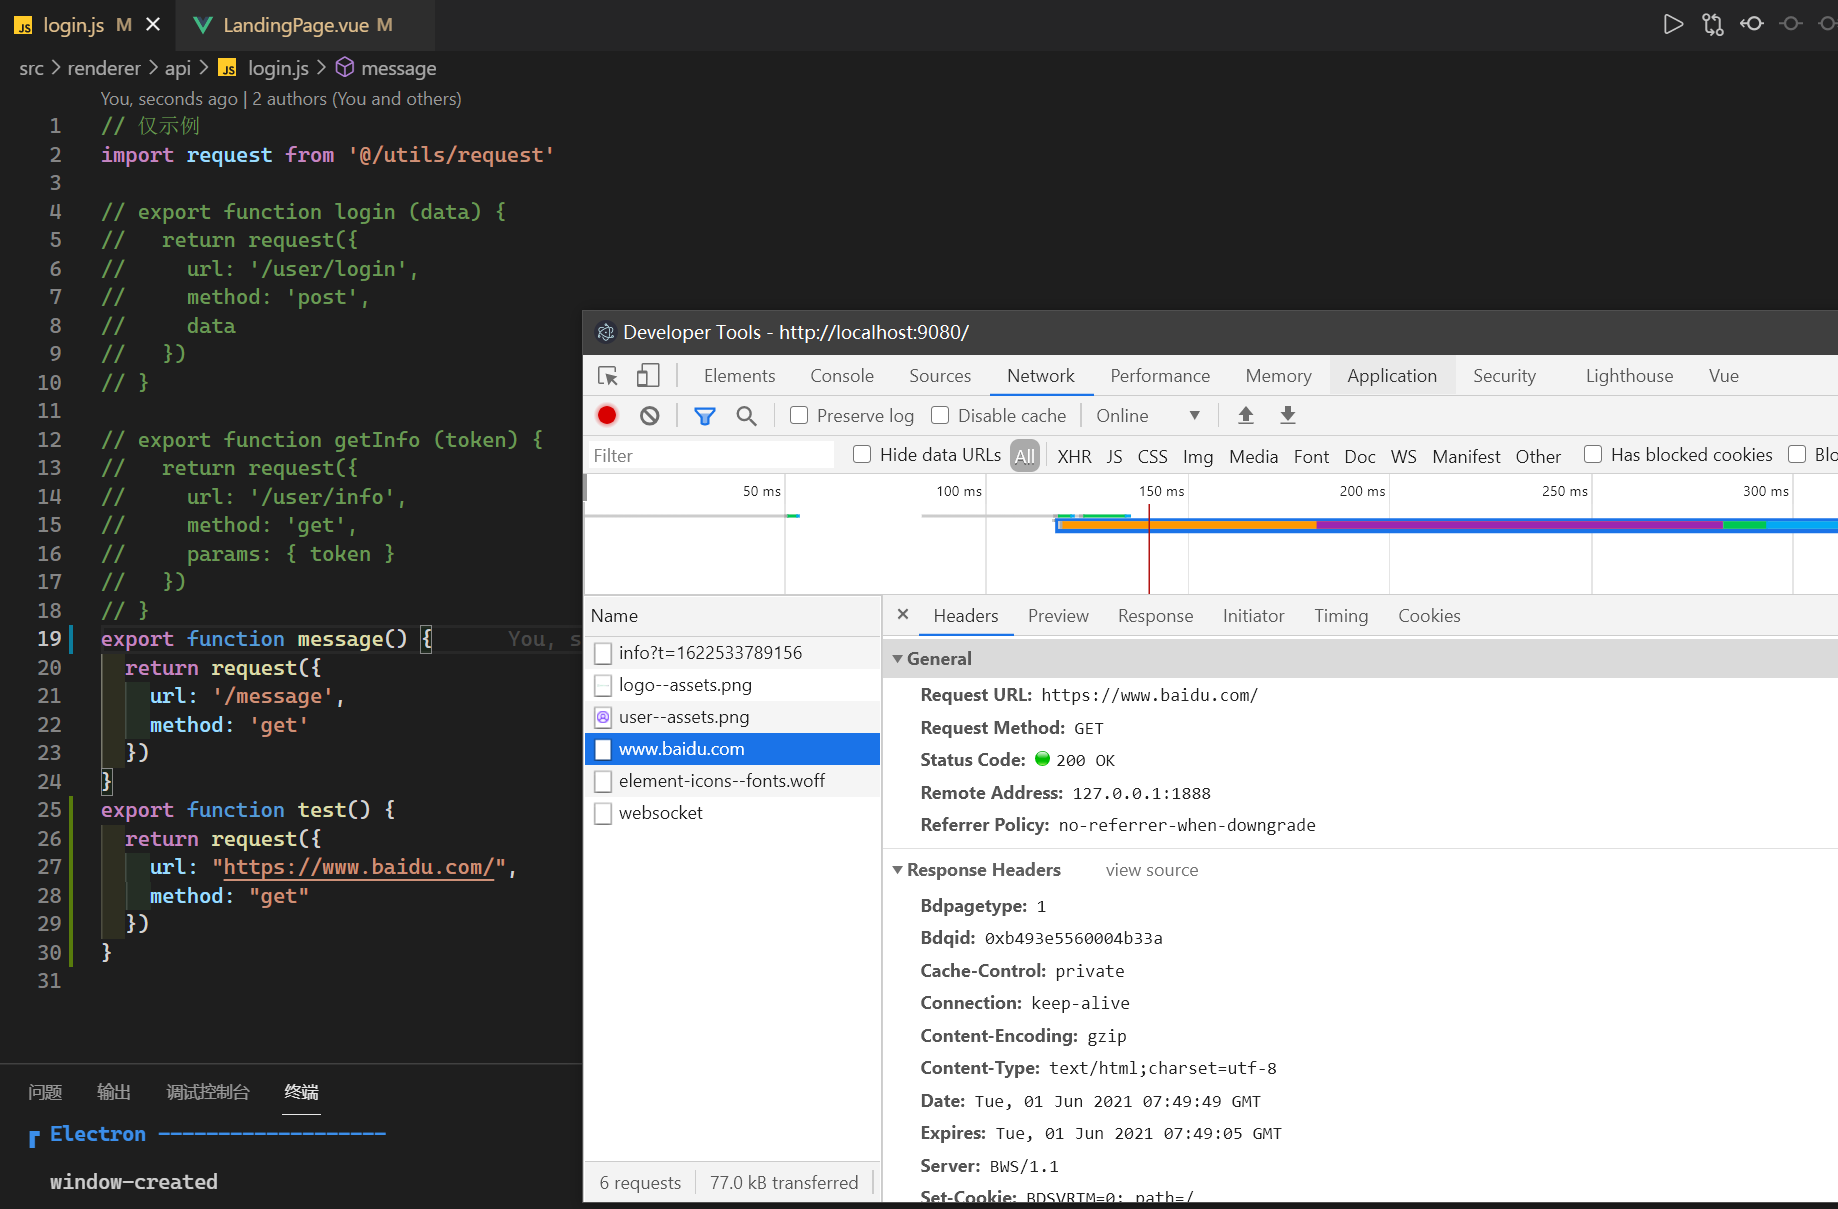Search network requests with the magnifier icon
This screenshot has width=1838, height=1209.
point(746,415)
